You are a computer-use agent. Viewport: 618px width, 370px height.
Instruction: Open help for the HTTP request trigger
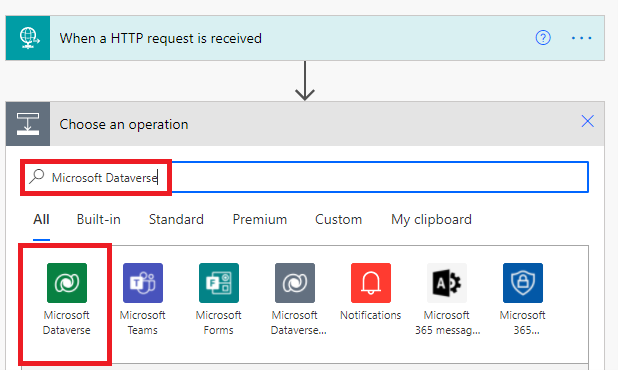(543, 38)
